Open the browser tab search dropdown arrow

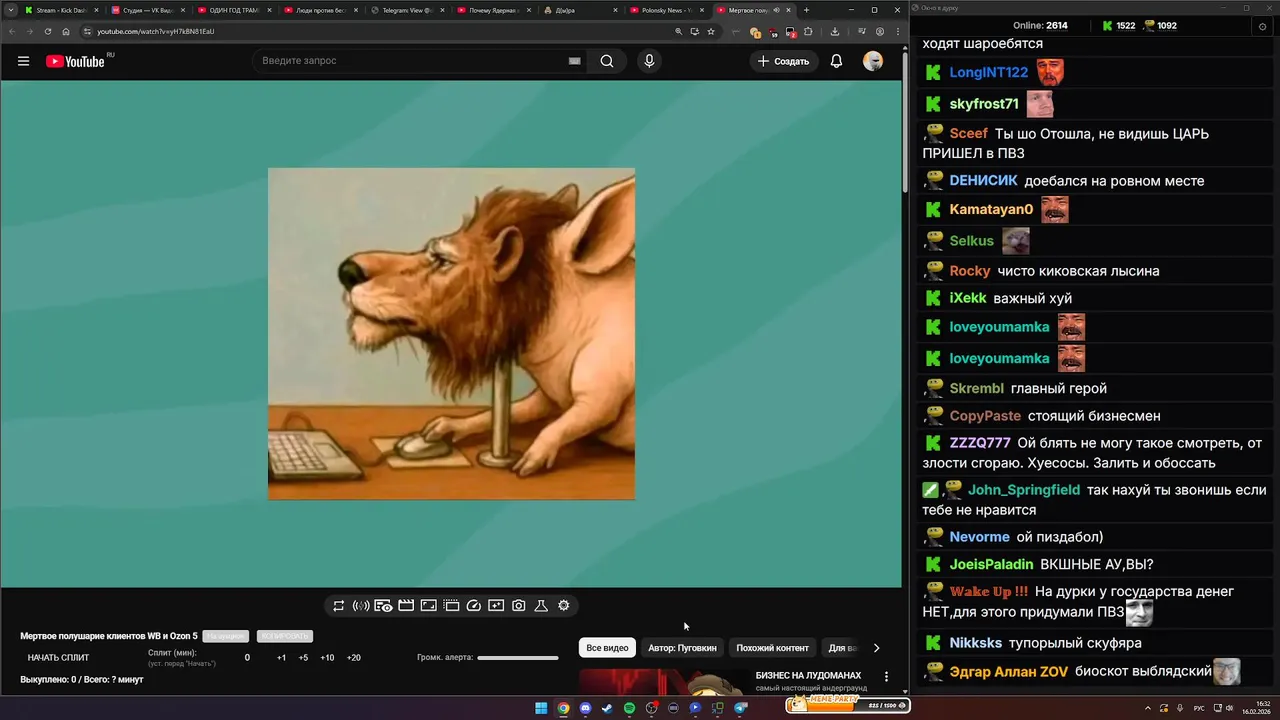click(10, 10)
